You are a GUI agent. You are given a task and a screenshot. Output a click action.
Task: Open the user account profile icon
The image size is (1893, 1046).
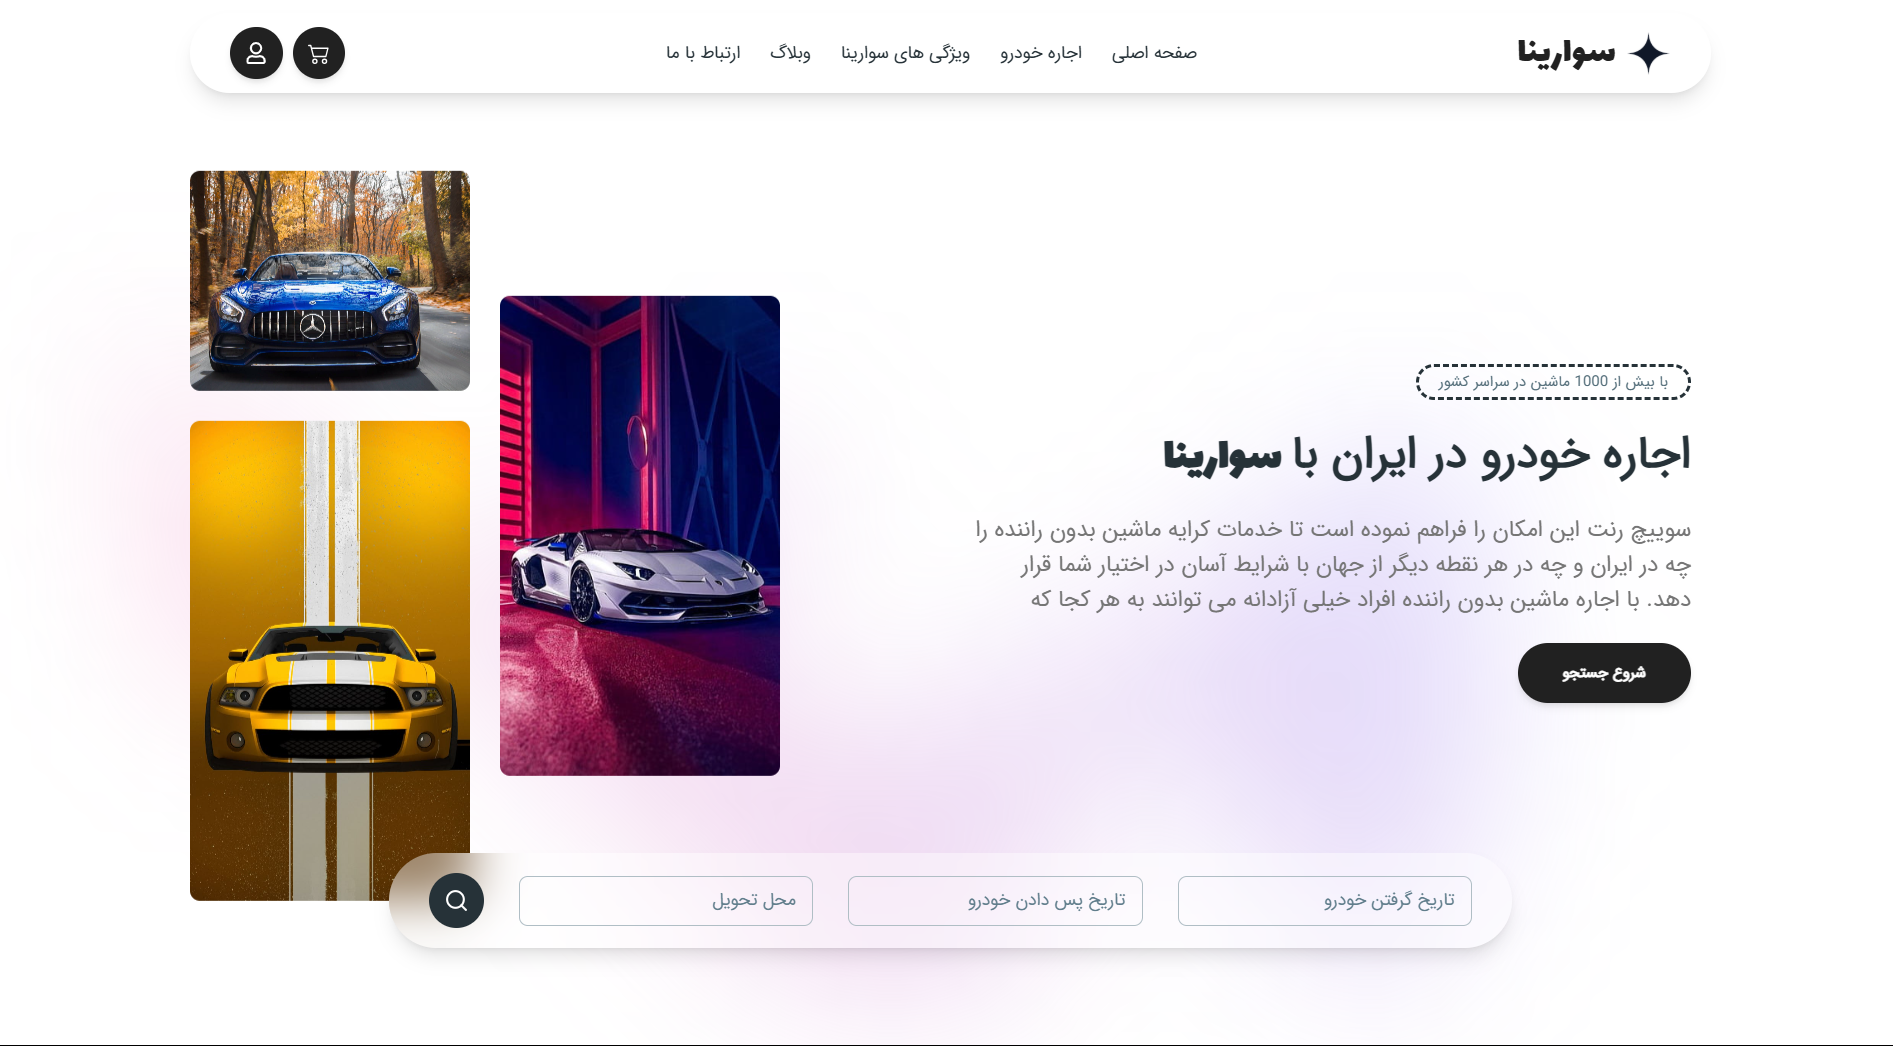tap(256, 53)
